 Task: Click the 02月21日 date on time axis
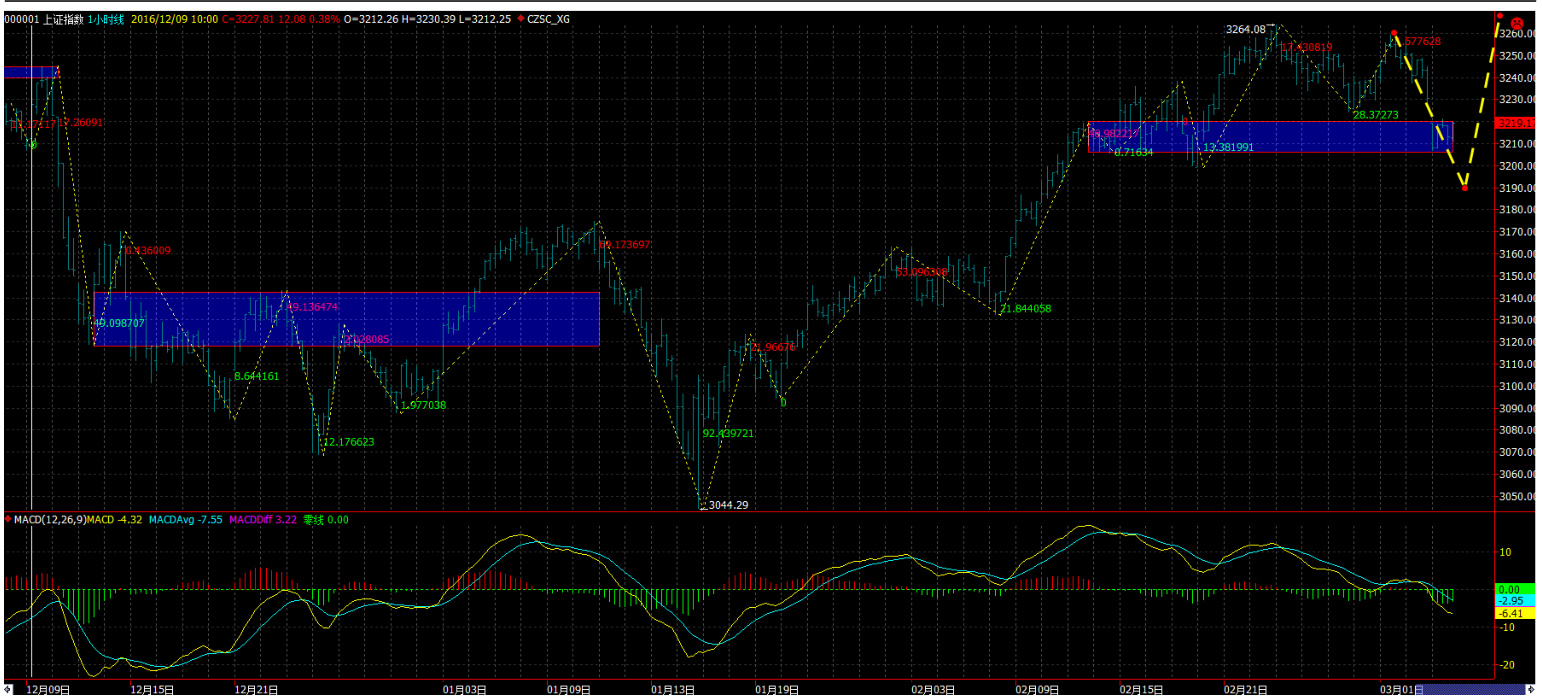(1247, 689)
